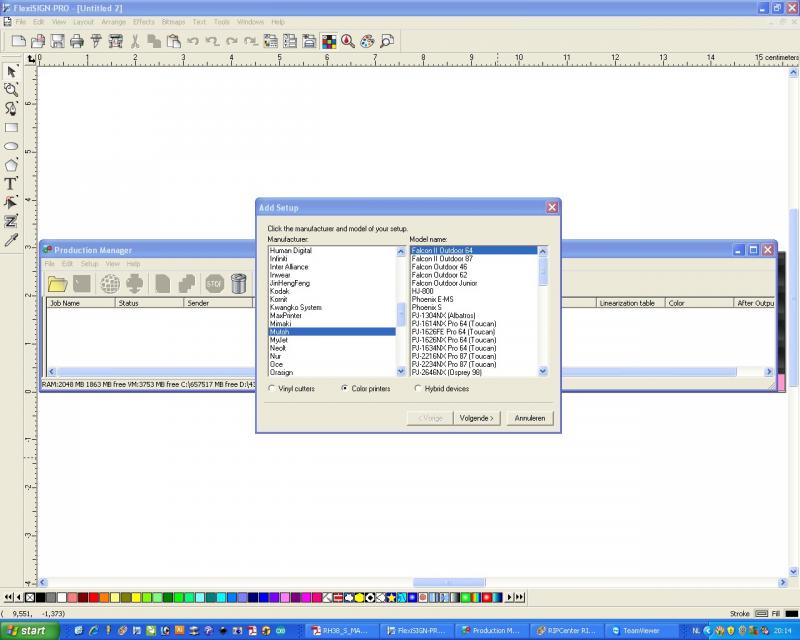The image size is (800, 640).
Task: Select the Polygon shape tool
Action: coord(11,165)
